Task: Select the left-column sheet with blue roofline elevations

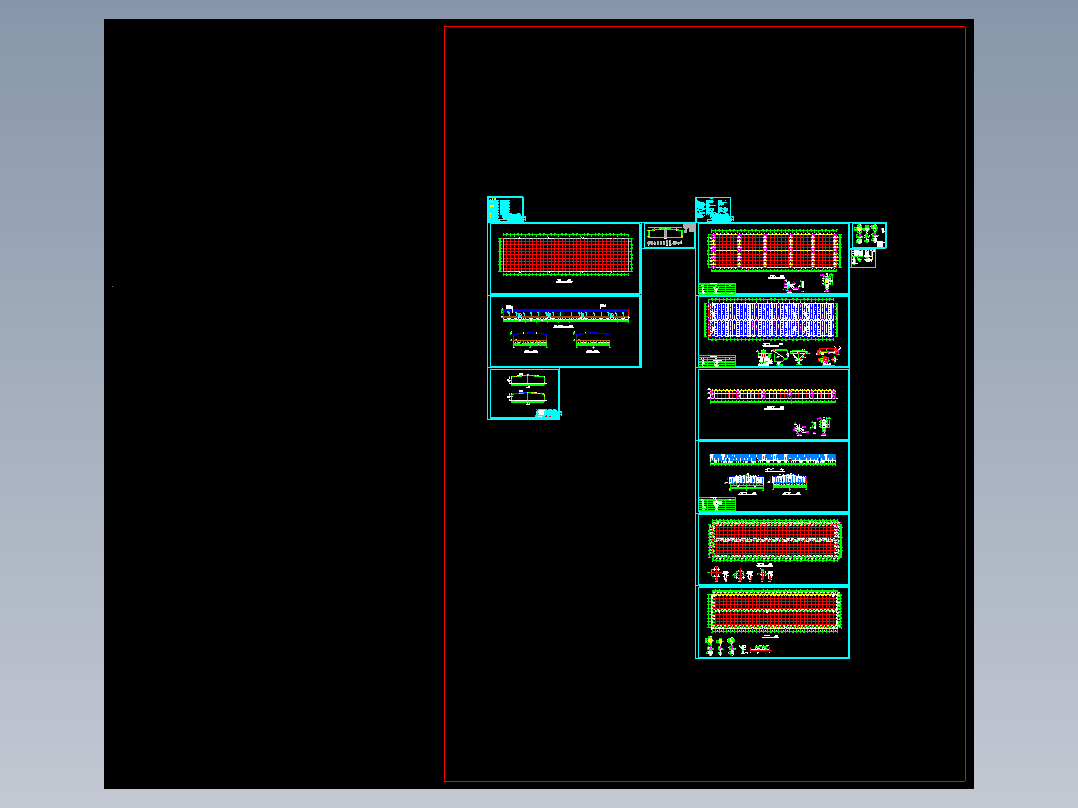Action: coord(564,331)
